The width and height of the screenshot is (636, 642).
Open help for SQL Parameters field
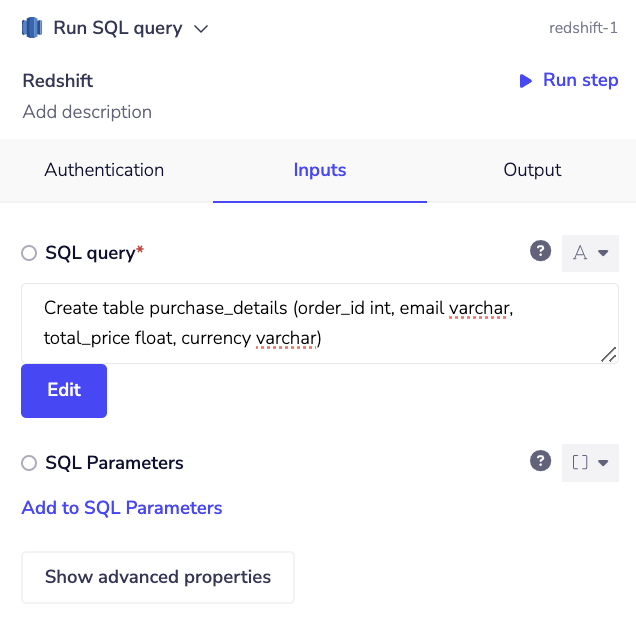(540, 461)
